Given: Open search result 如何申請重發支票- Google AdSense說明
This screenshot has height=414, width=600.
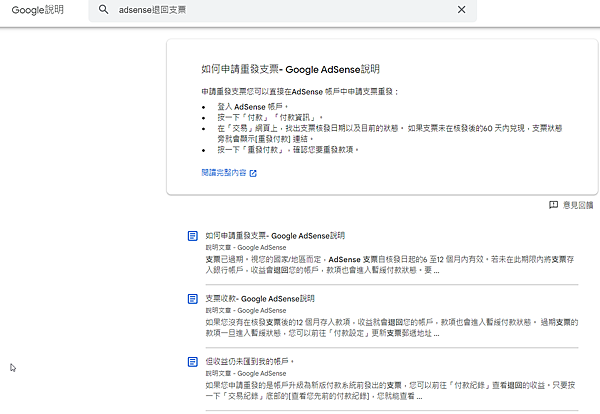Looking at the screenshot, I should 275,236.
